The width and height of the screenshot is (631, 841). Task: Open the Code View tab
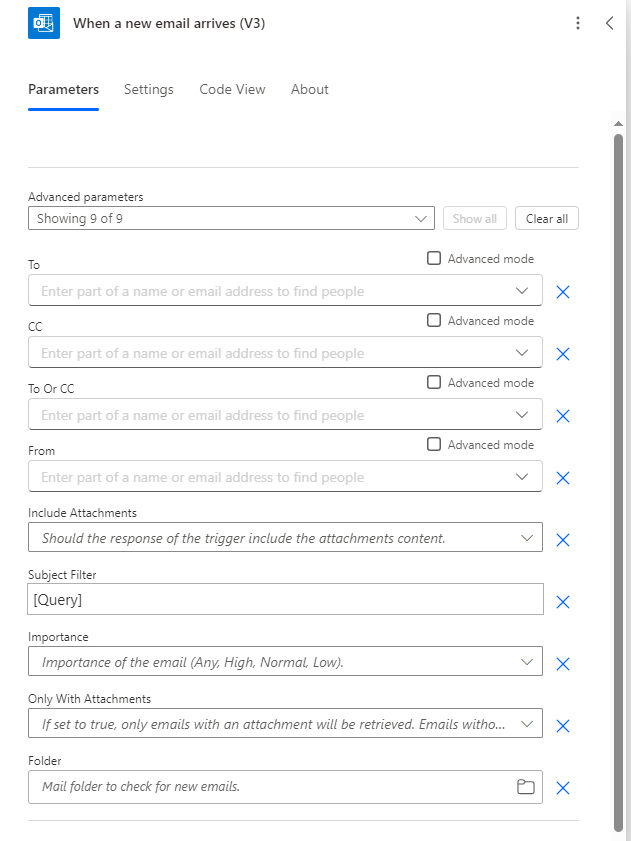click(x=232, y=89)
